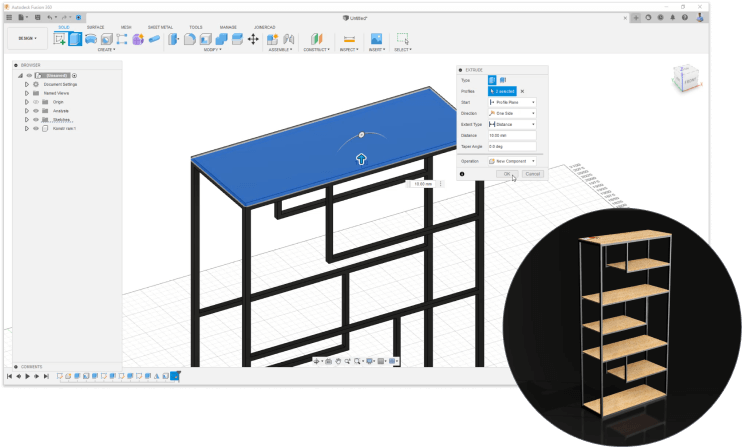Click the blue extrude distance arrow manipulator

coord(361,159)
